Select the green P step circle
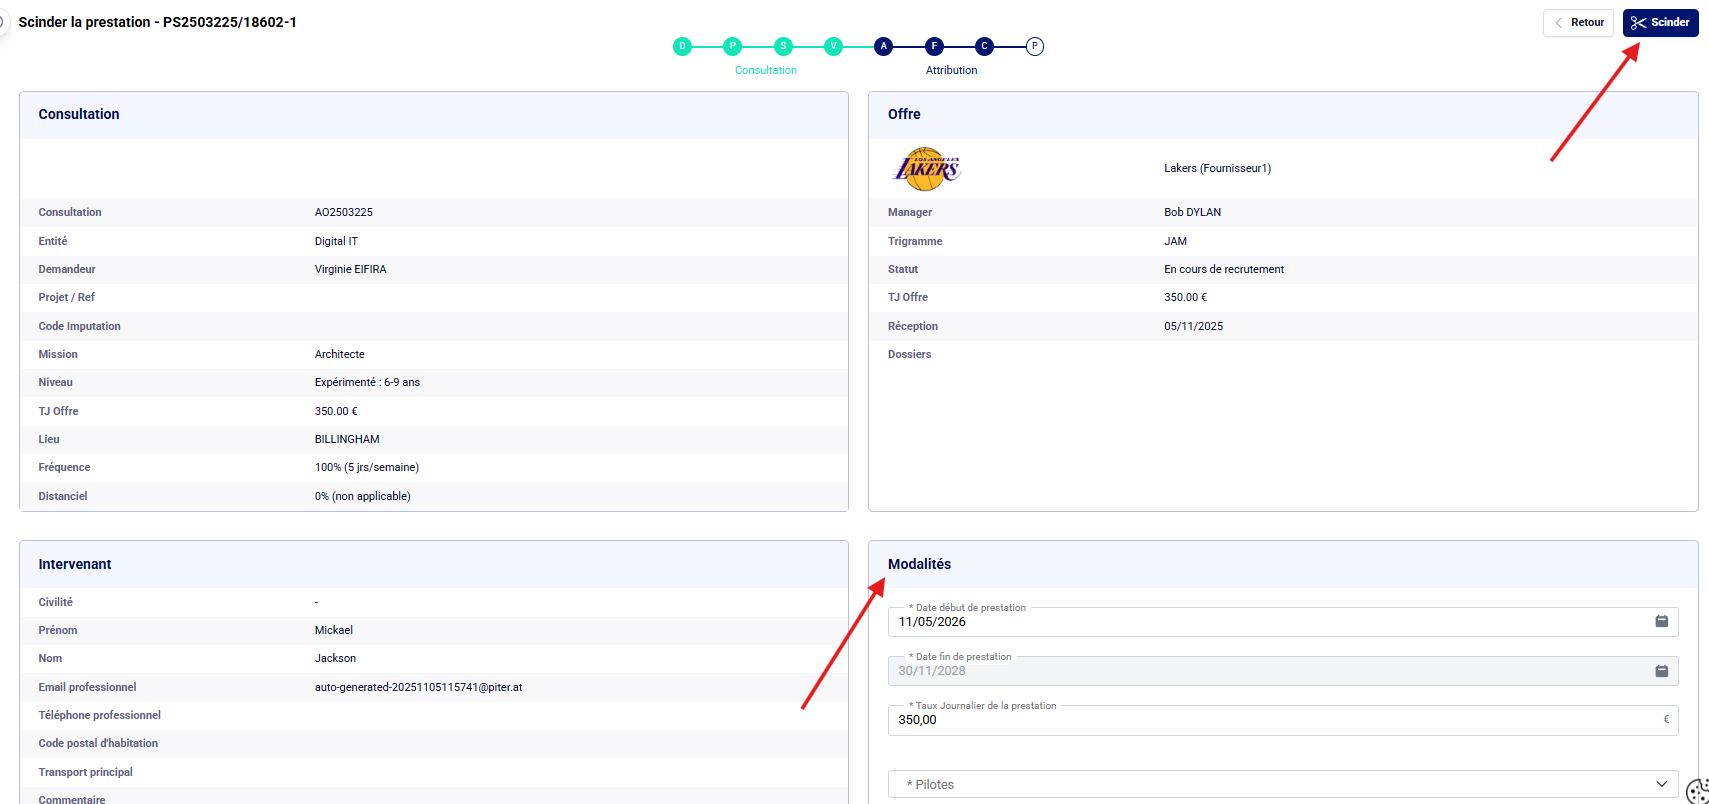Image resolution: width=1709 pixels, height=804 pixels. 732,46
